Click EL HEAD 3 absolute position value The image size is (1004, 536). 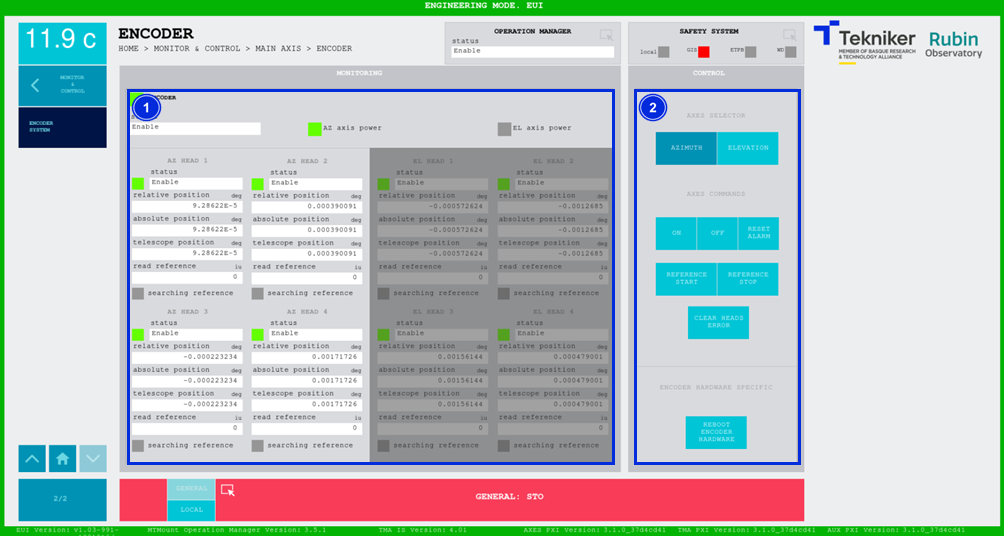[x=433, y=381]
